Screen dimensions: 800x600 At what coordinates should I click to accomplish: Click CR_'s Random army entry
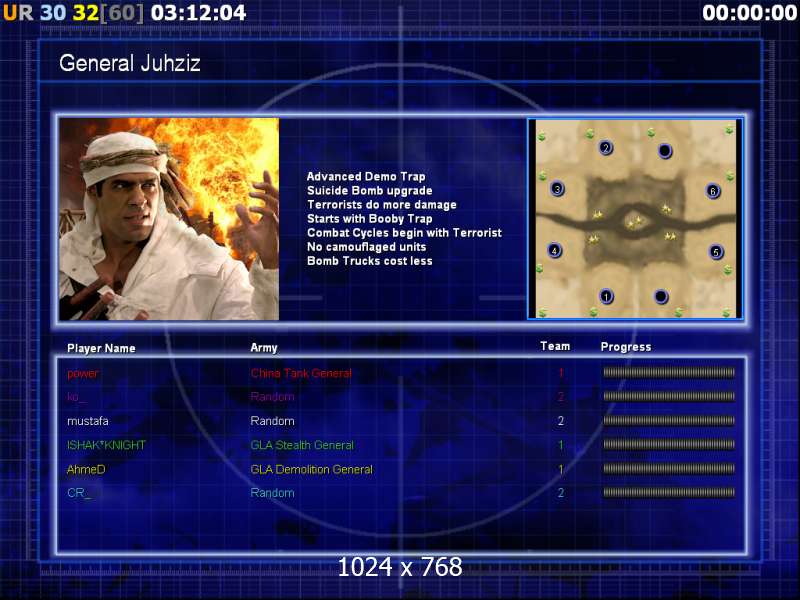[272, 493]
